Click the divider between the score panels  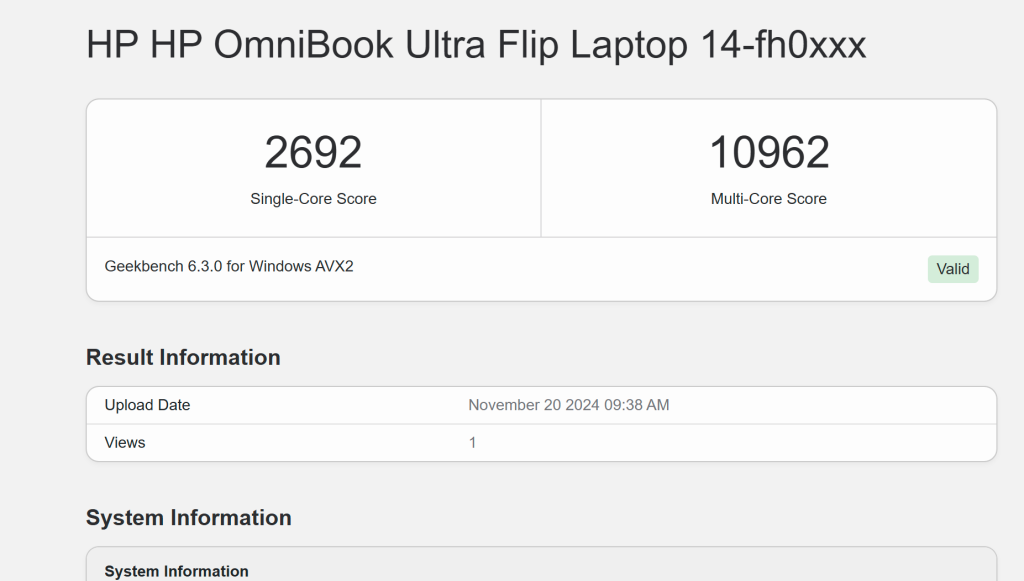[541, 168]
